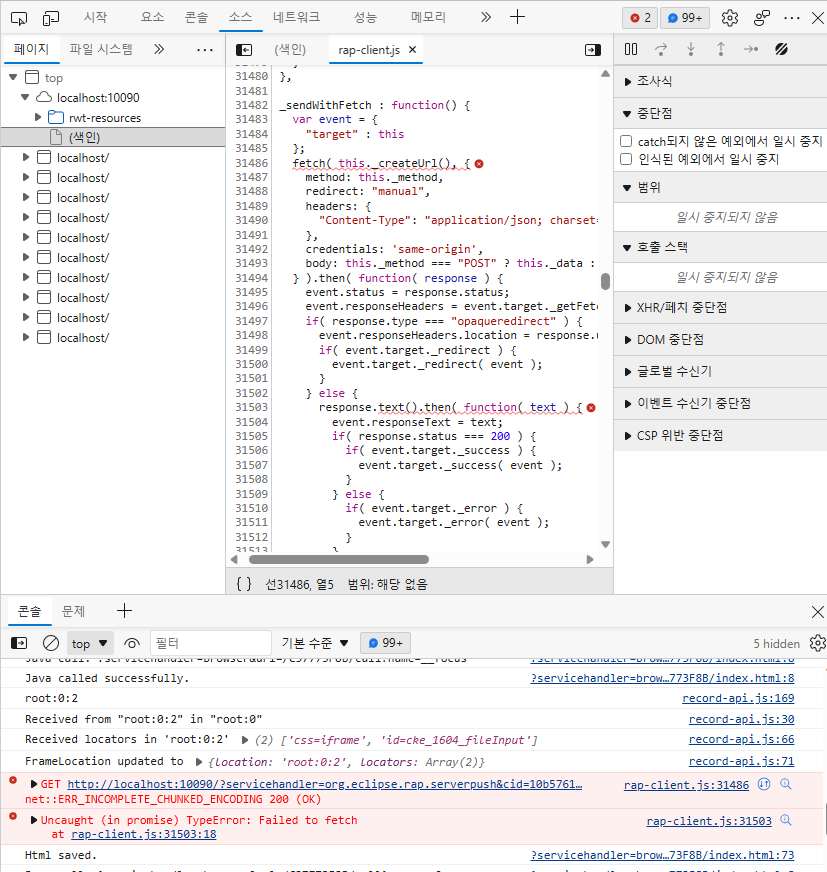Open record-api.js:169 source link
The width and height of the screenshot is (827, 872).
(x=738, y=698)
